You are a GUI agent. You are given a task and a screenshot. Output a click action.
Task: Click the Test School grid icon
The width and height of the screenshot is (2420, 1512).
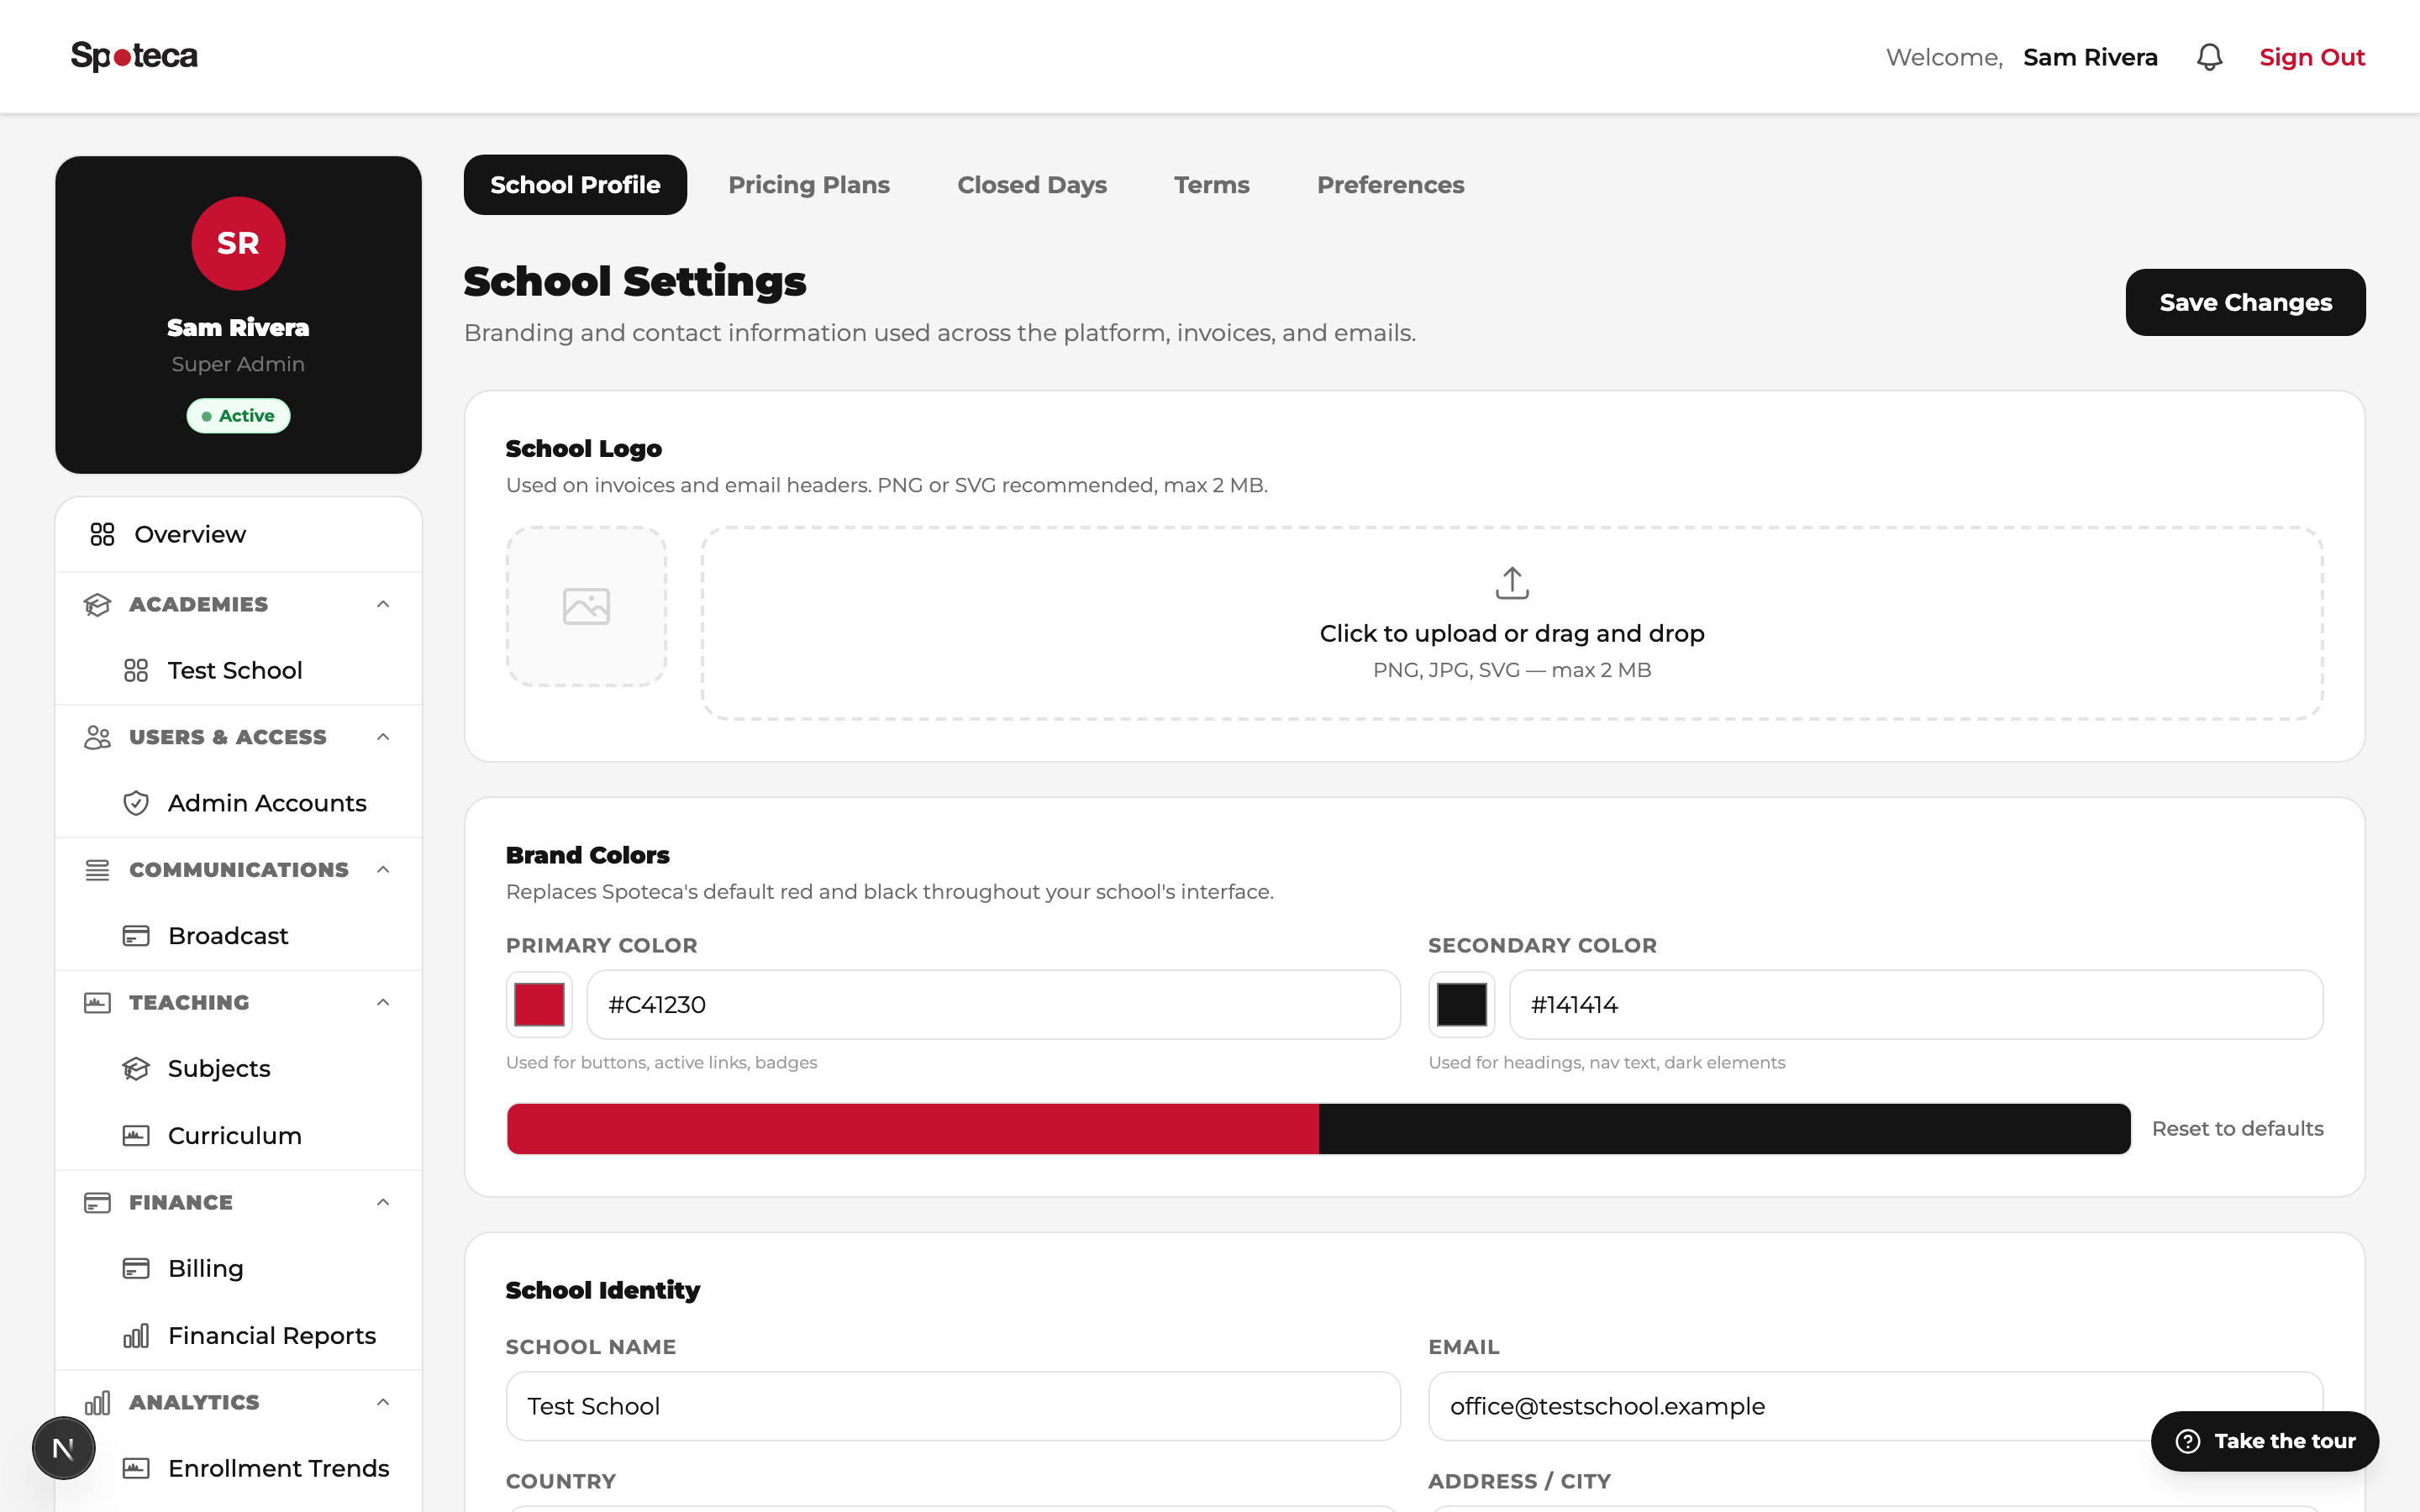click(x=136, y=670)
